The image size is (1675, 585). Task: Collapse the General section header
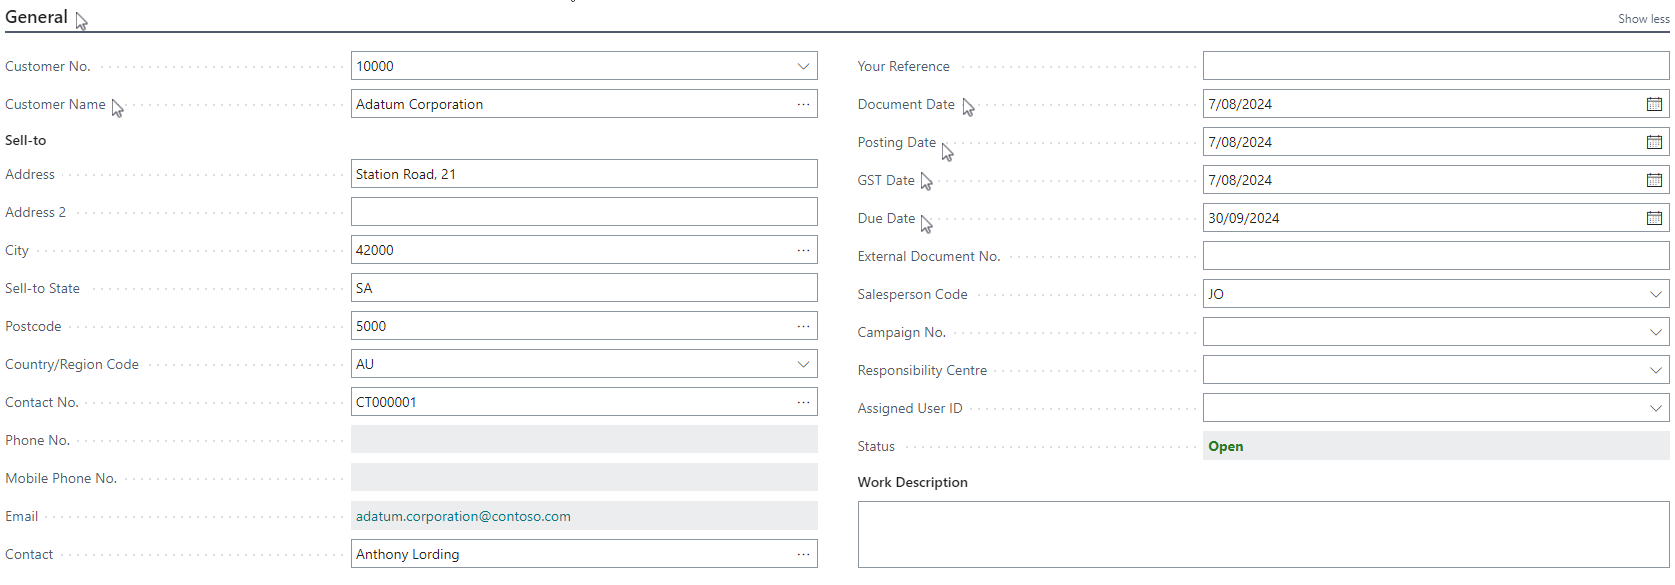pyautogui.click(x=36, y=17)
